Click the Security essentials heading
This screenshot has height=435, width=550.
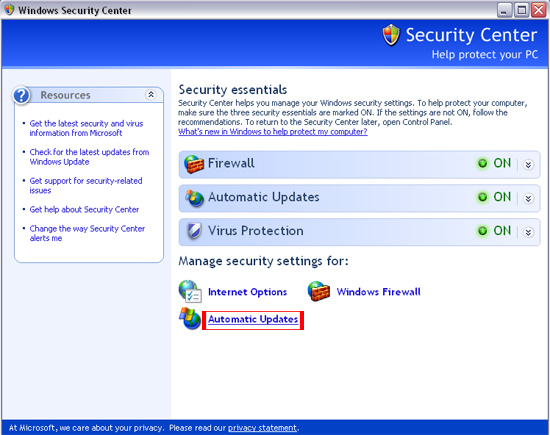233,89
